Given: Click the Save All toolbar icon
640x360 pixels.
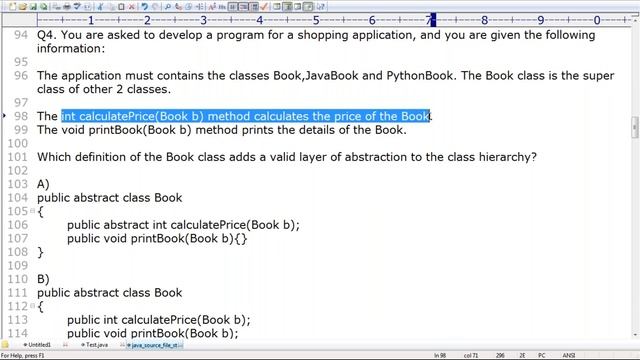Looking at the screenshot, I should pos(43,7).
